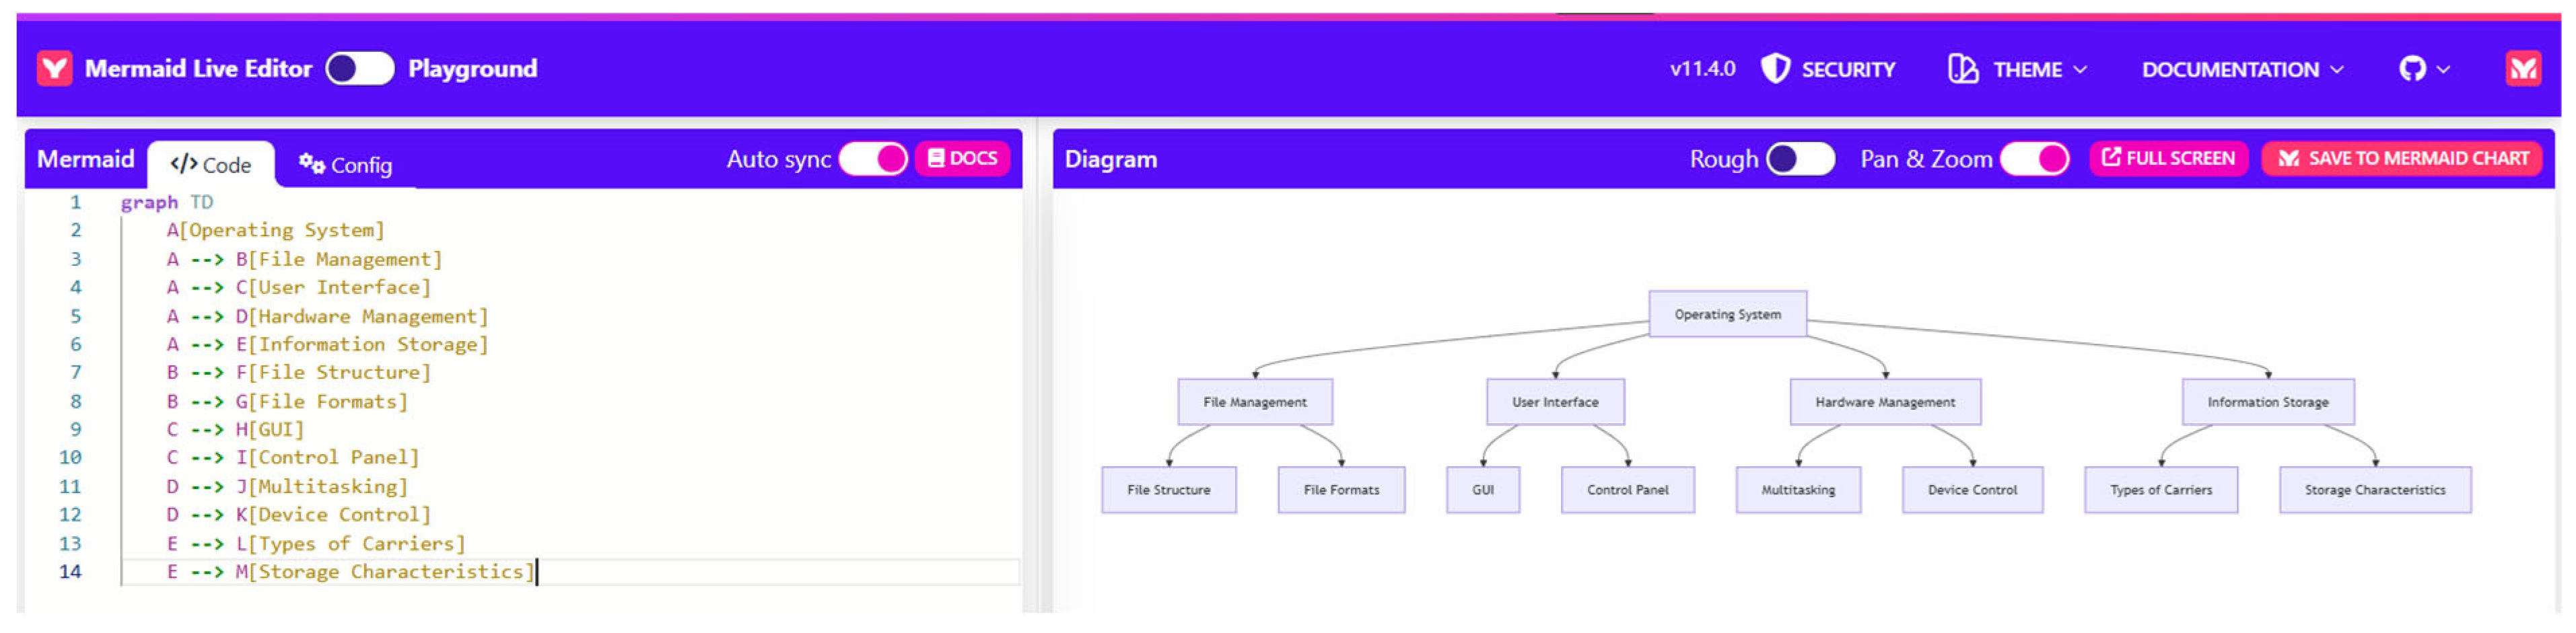Click code line 'C --> H[GUI]'
The width and height of the screenshot is (2576, 633).
click(x=235, y=429)
